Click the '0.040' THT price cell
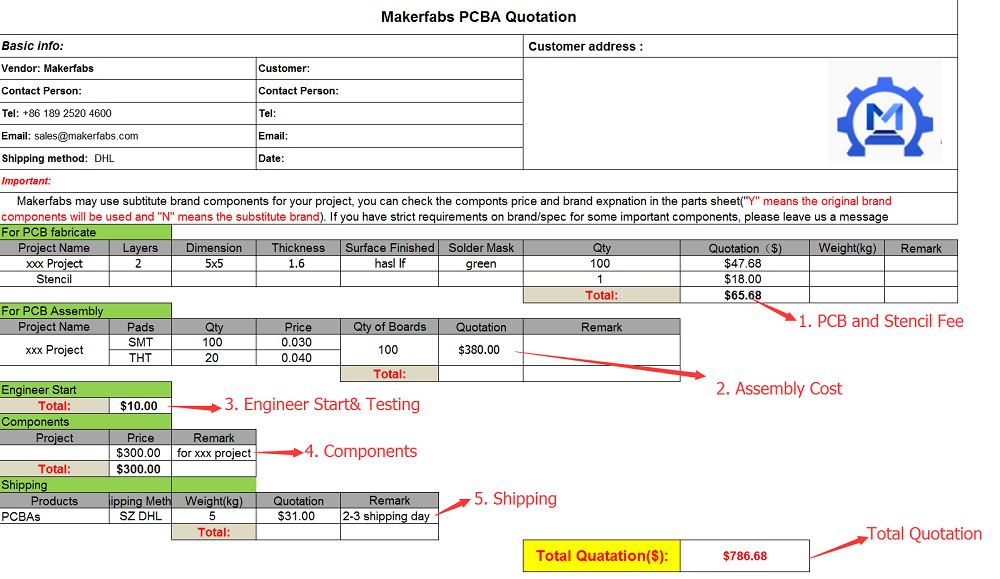 [298, 358]
